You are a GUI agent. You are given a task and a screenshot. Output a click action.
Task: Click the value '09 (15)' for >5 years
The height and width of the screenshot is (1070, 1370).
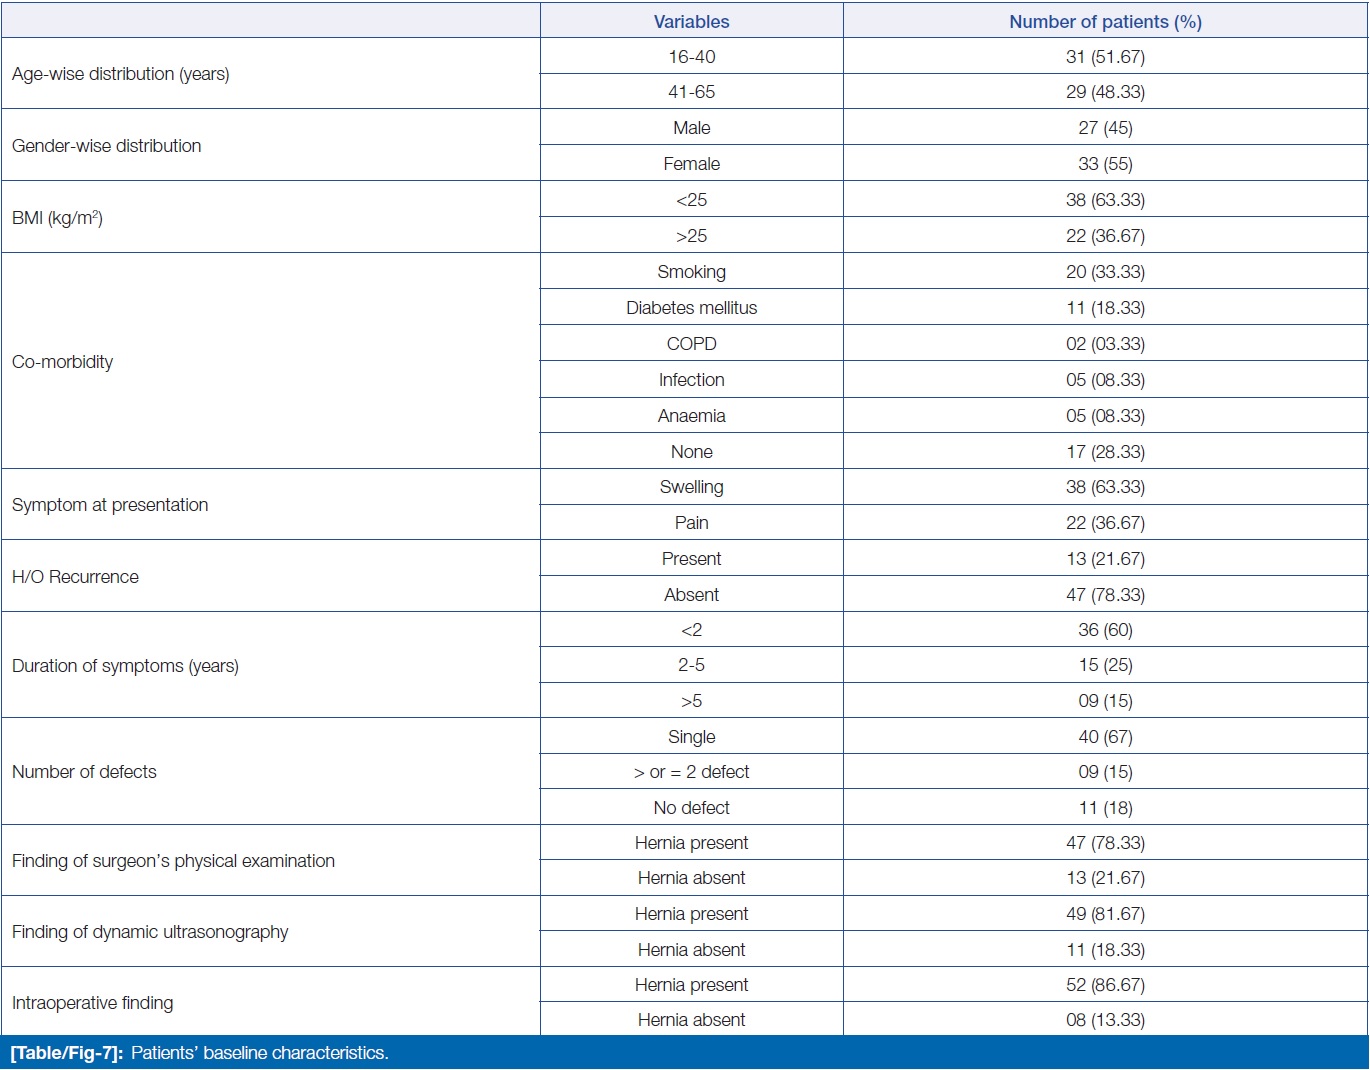pyautogui.click(x=1105, y=701)
